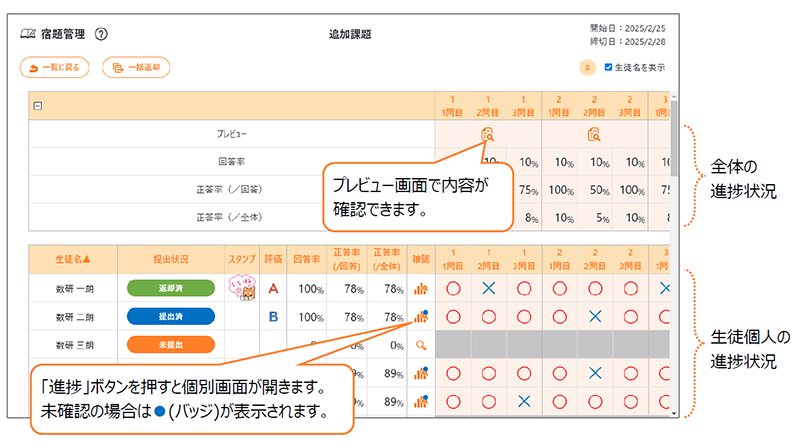Open progress chart for 数研 一朗
800x442 pixels.
pos(421,289)
